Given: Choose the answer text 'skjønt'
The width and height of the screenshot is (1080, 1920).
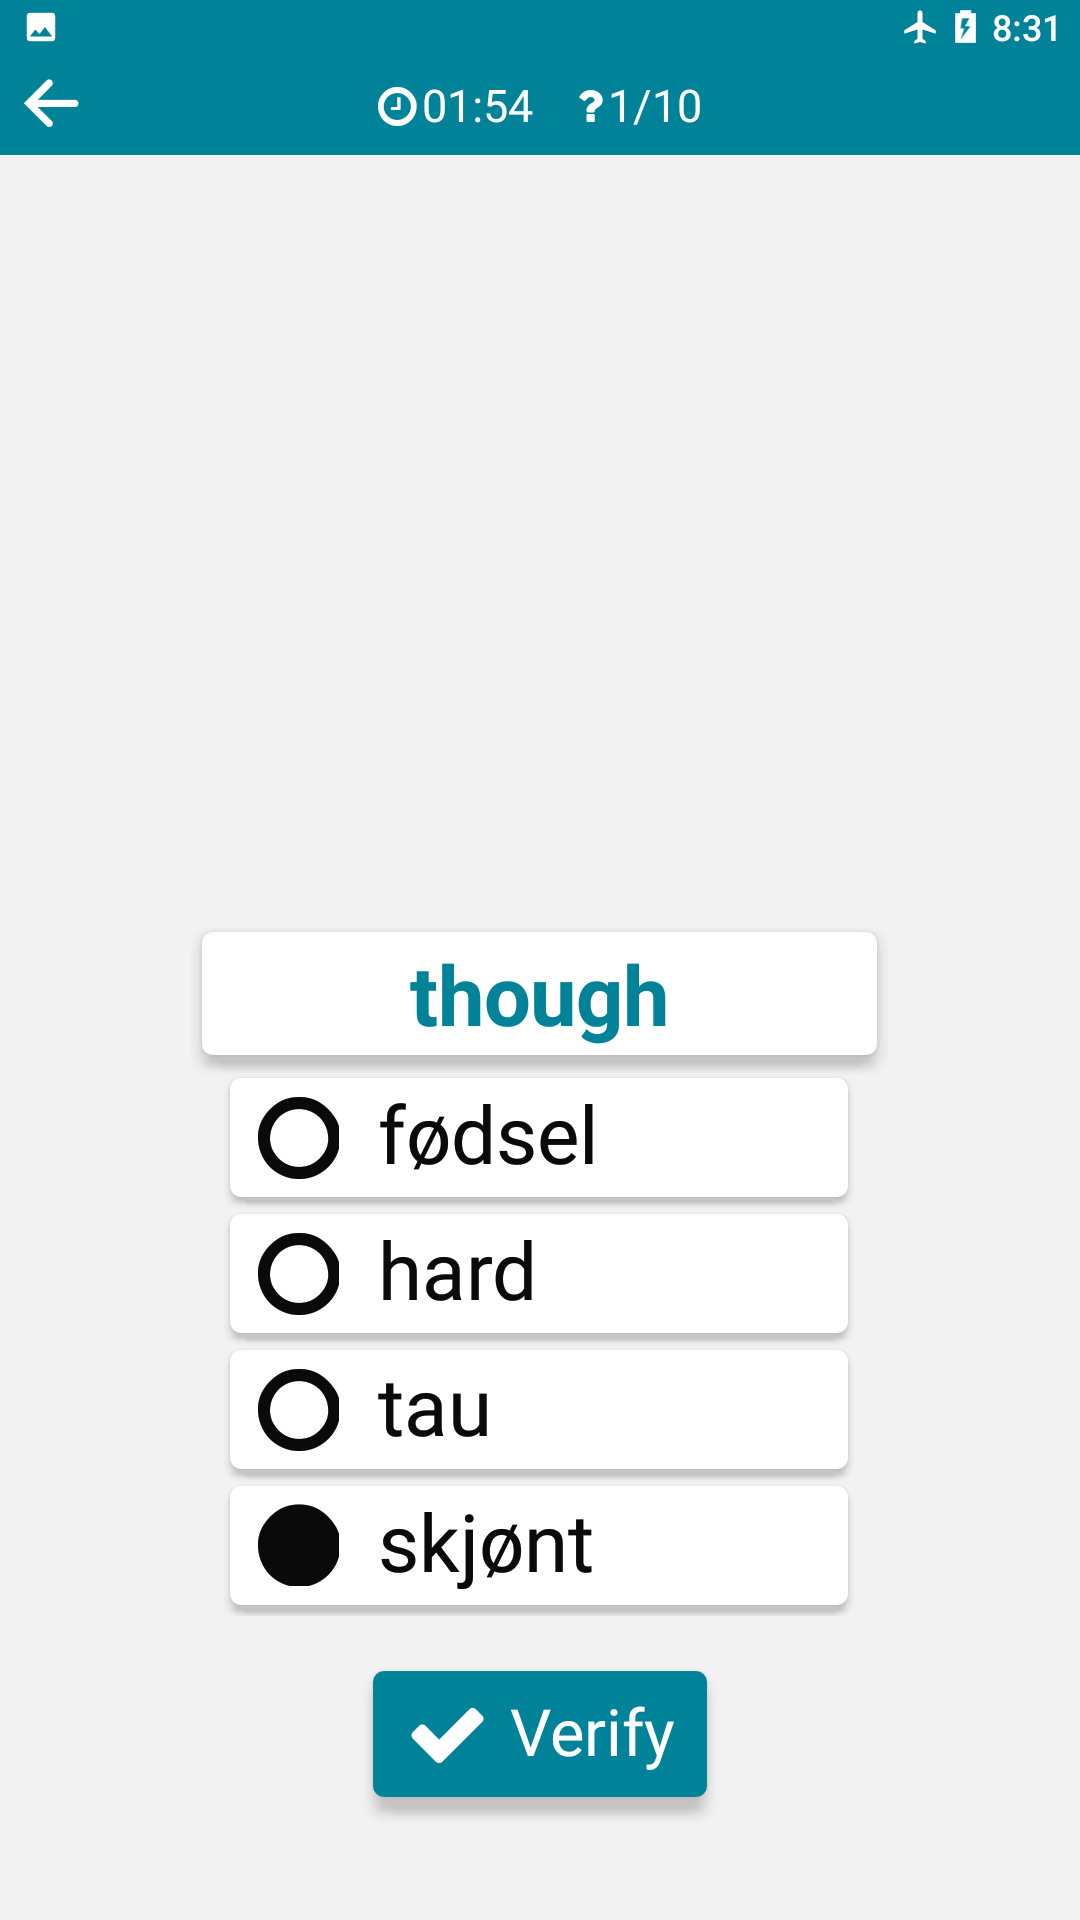Looking at the screenshot, I should coord(486,1547).
